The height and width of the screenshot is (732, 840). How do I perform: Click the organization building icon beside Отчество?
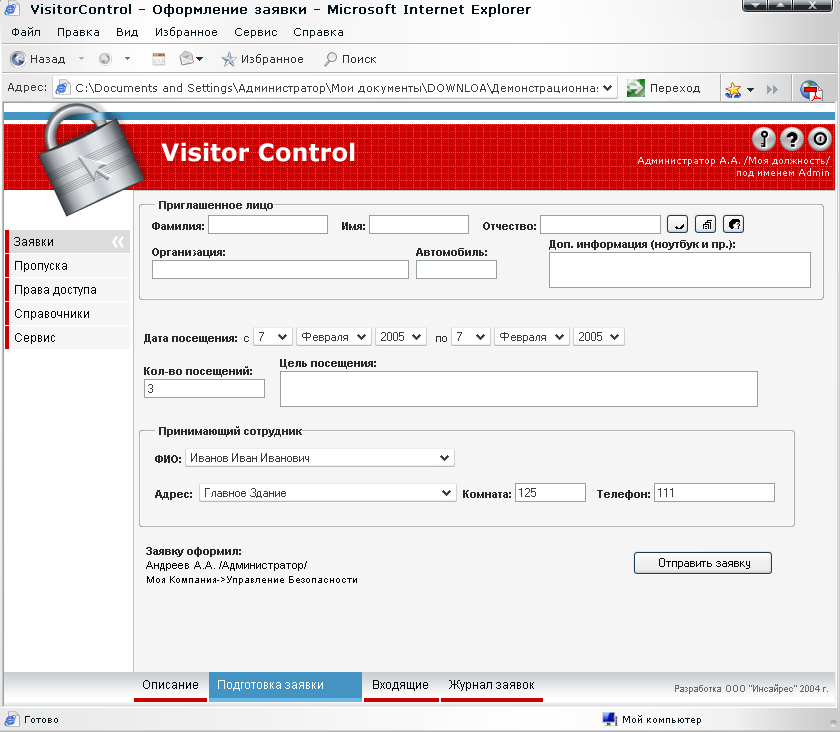pyautogui.click(x=706, y=225)
